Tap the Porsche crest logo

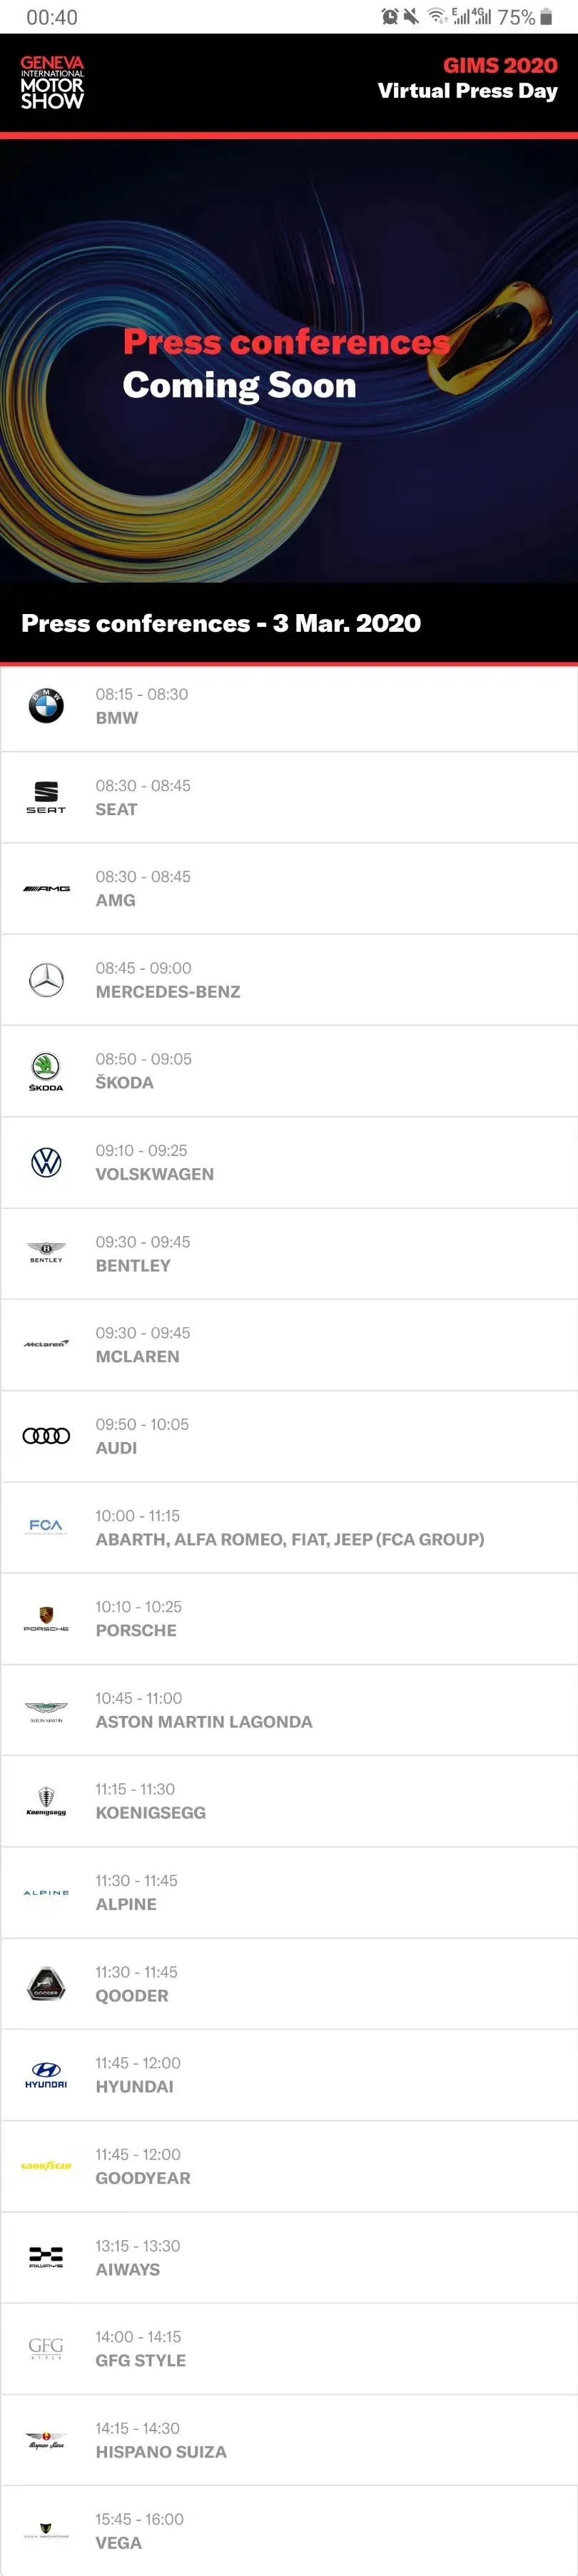tap(46, 1619)
